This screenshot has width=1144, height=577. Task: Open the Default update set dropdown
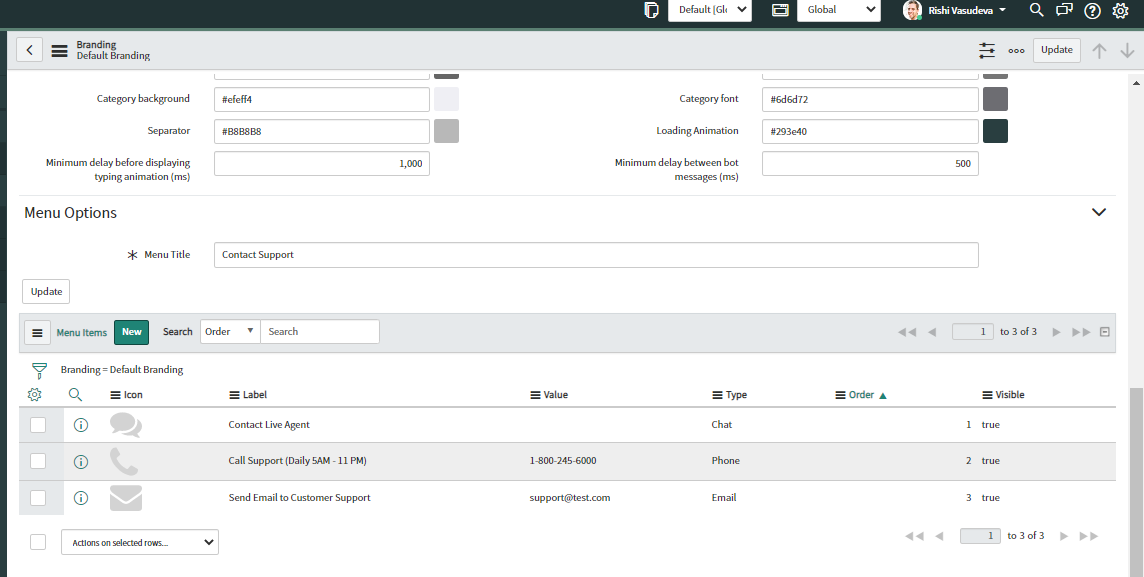(710, 10)
